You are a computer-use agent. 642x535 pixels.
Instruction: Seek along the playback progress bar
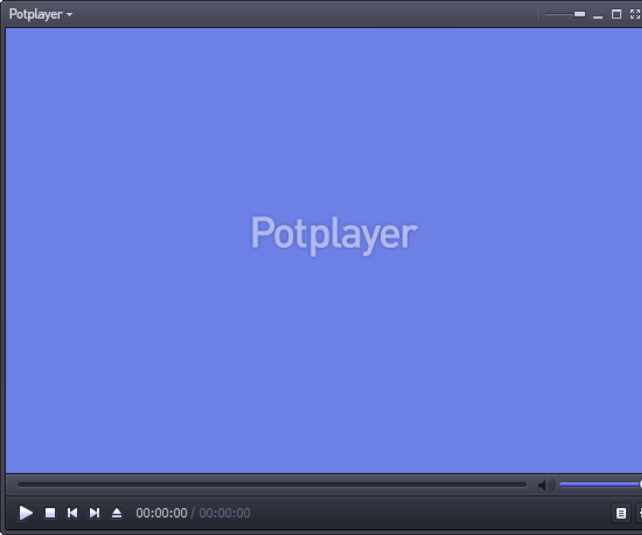point(272,485)
